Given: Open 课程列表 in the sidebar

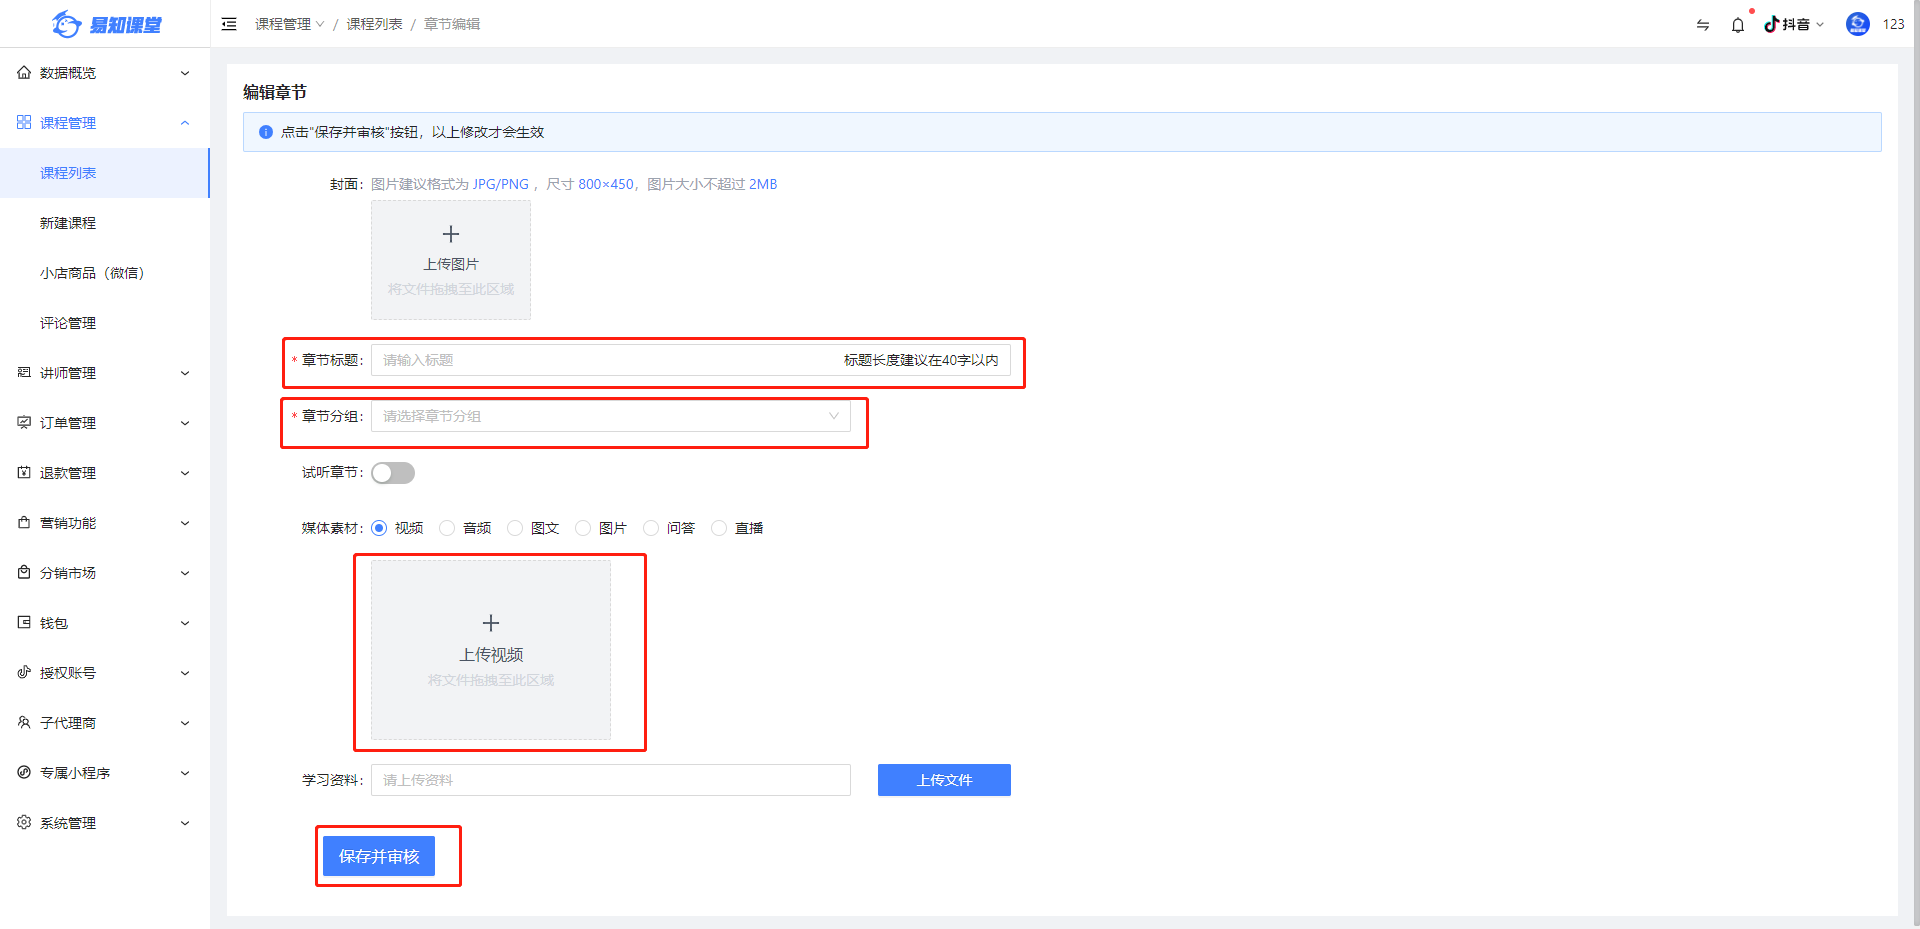Looking at the screenshot, I should pyautogui.click(x=104, y=173).
